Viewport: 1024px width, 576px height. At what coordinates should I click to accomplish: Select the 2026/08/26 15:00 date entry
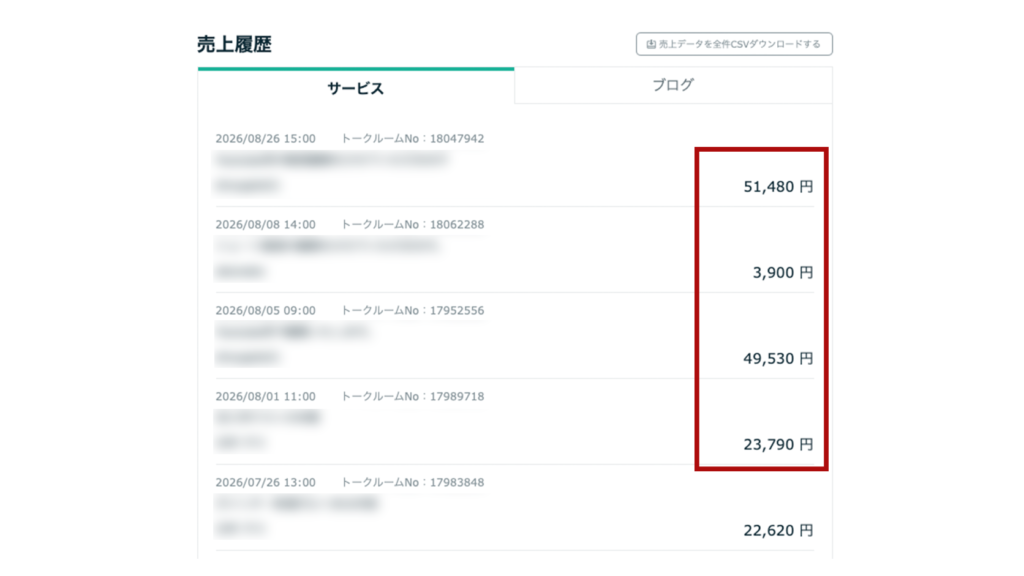pyautogui.click(x=265, y=138)
